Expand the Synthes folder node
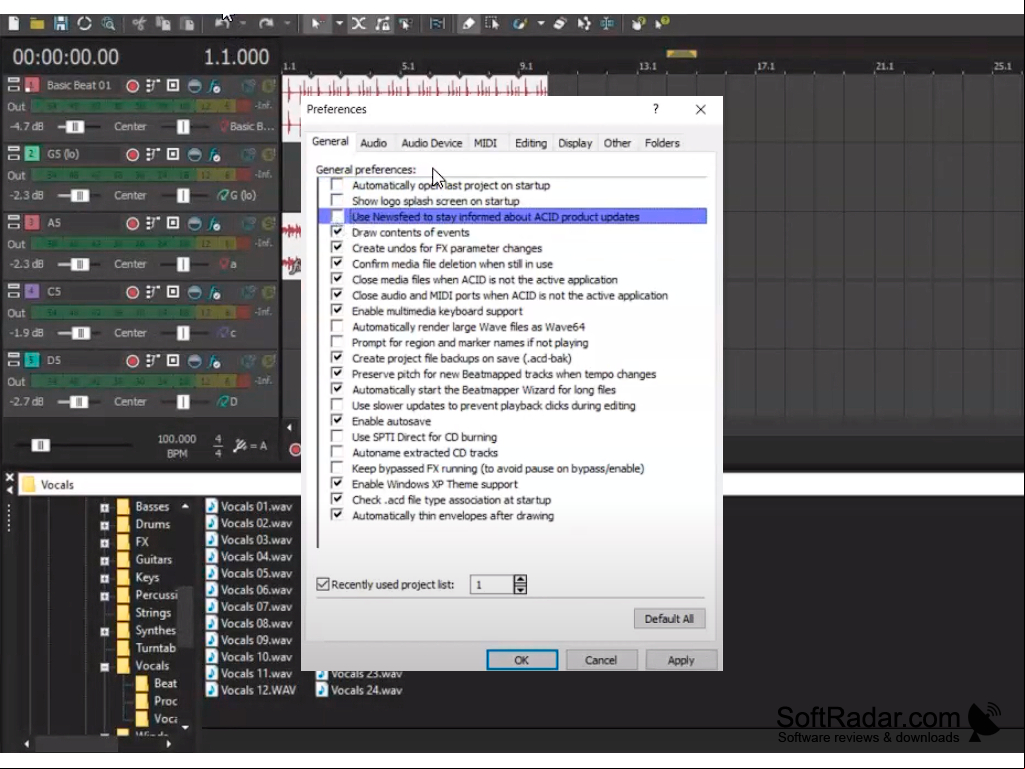The width and height of the screenshot is (1025, 769). (x=105, y=631)
